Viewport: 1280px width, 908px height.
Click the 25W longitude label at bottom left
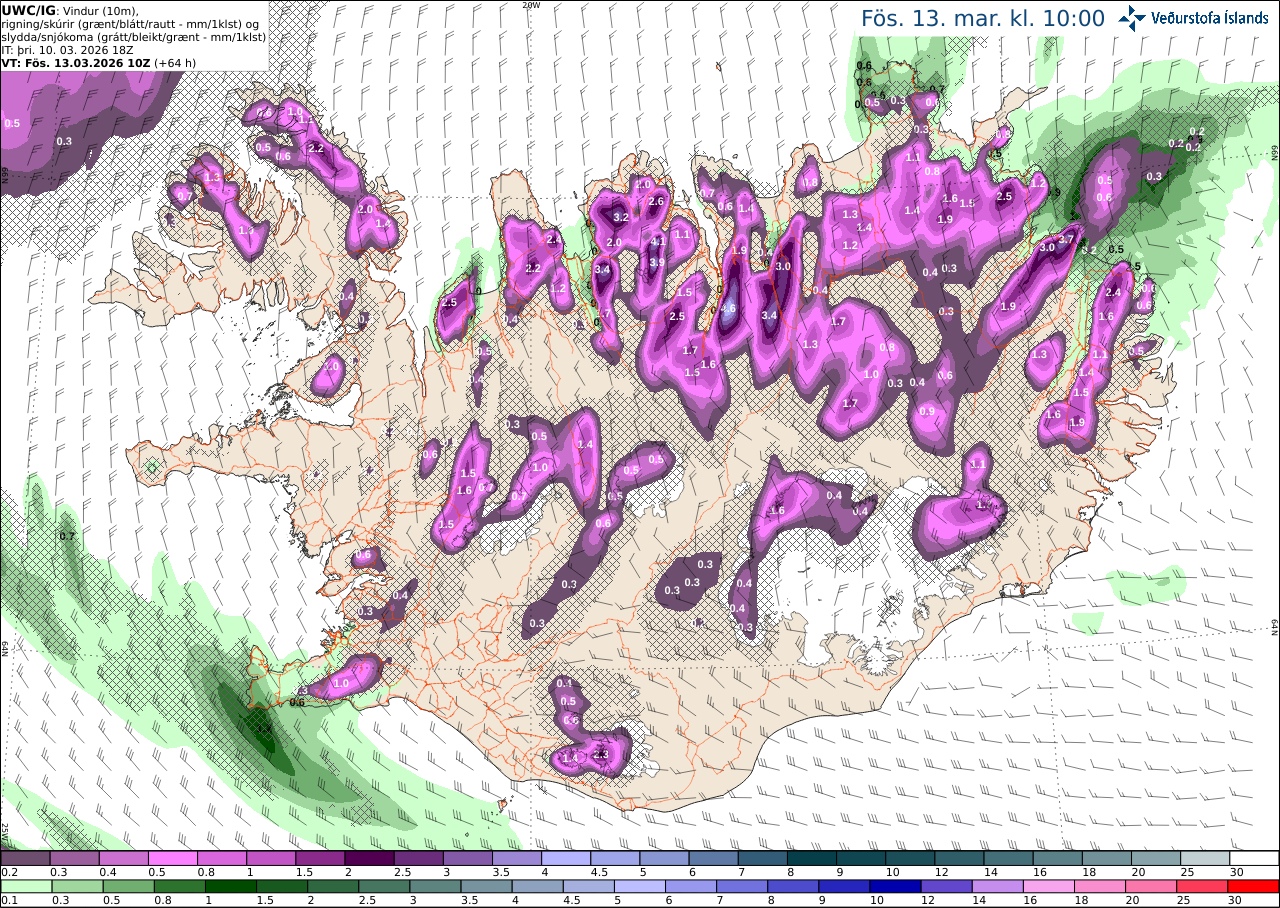(5, 832)
